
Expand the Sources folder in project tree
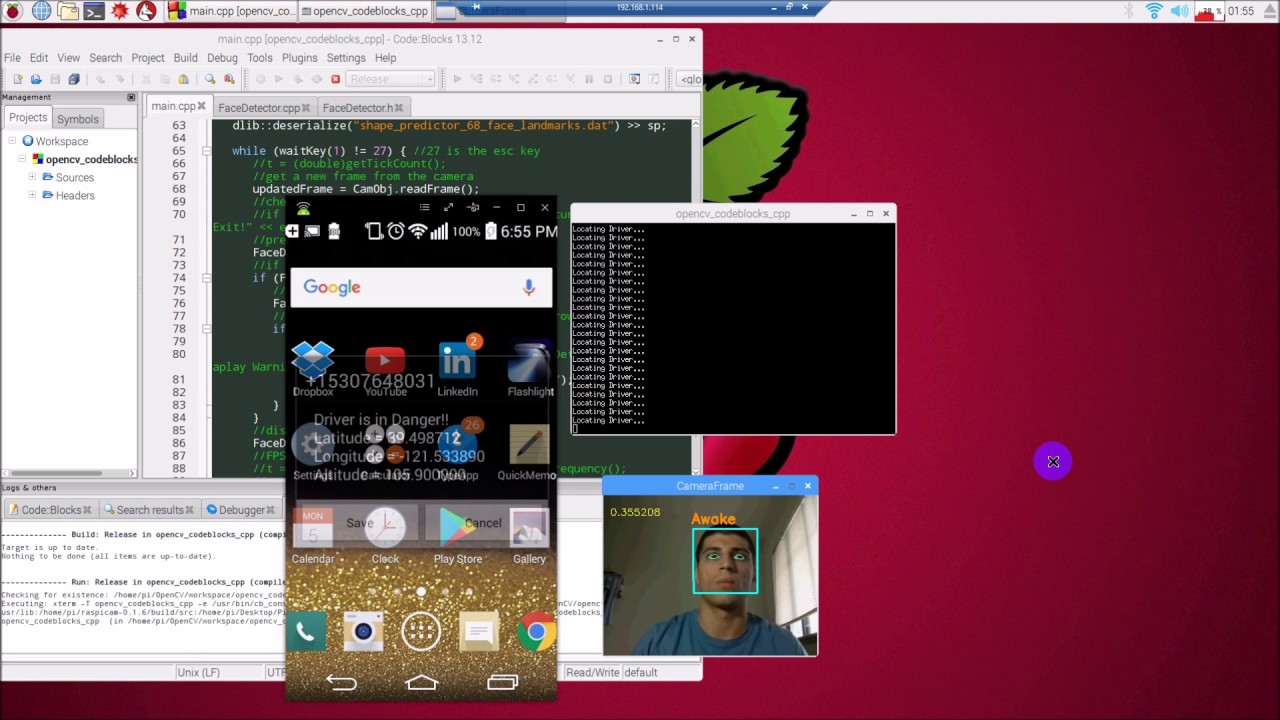[32, 177]
